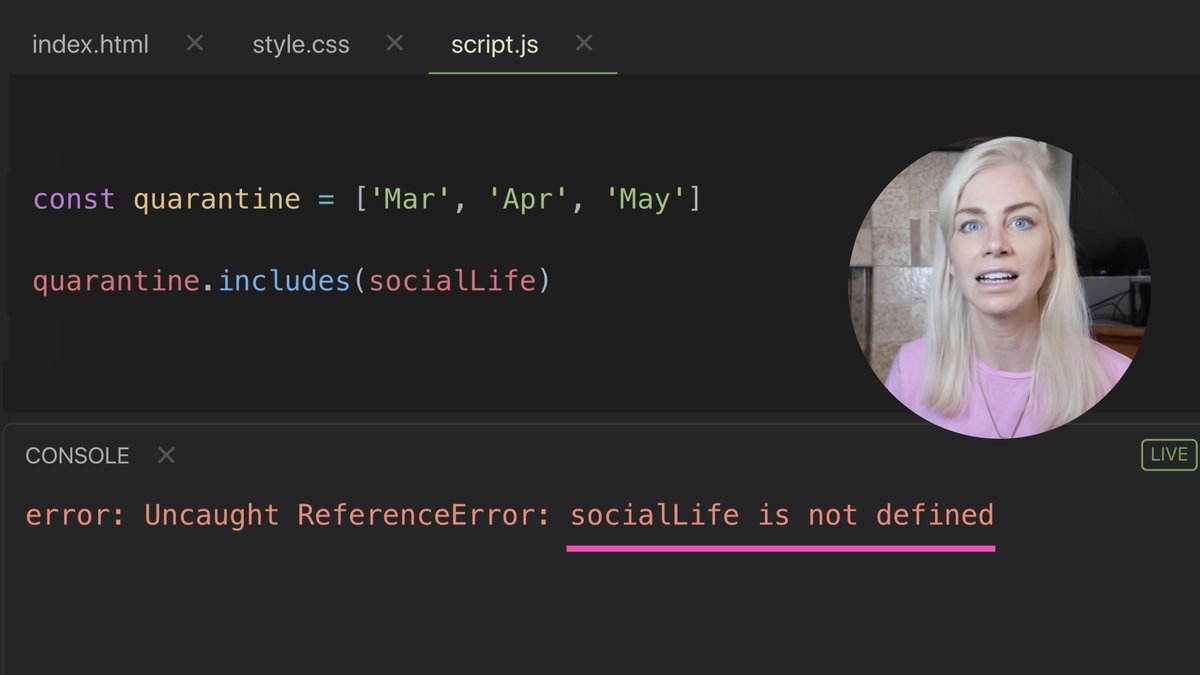
Task: Switch to the style.css tab
Action: click(301, 43)
